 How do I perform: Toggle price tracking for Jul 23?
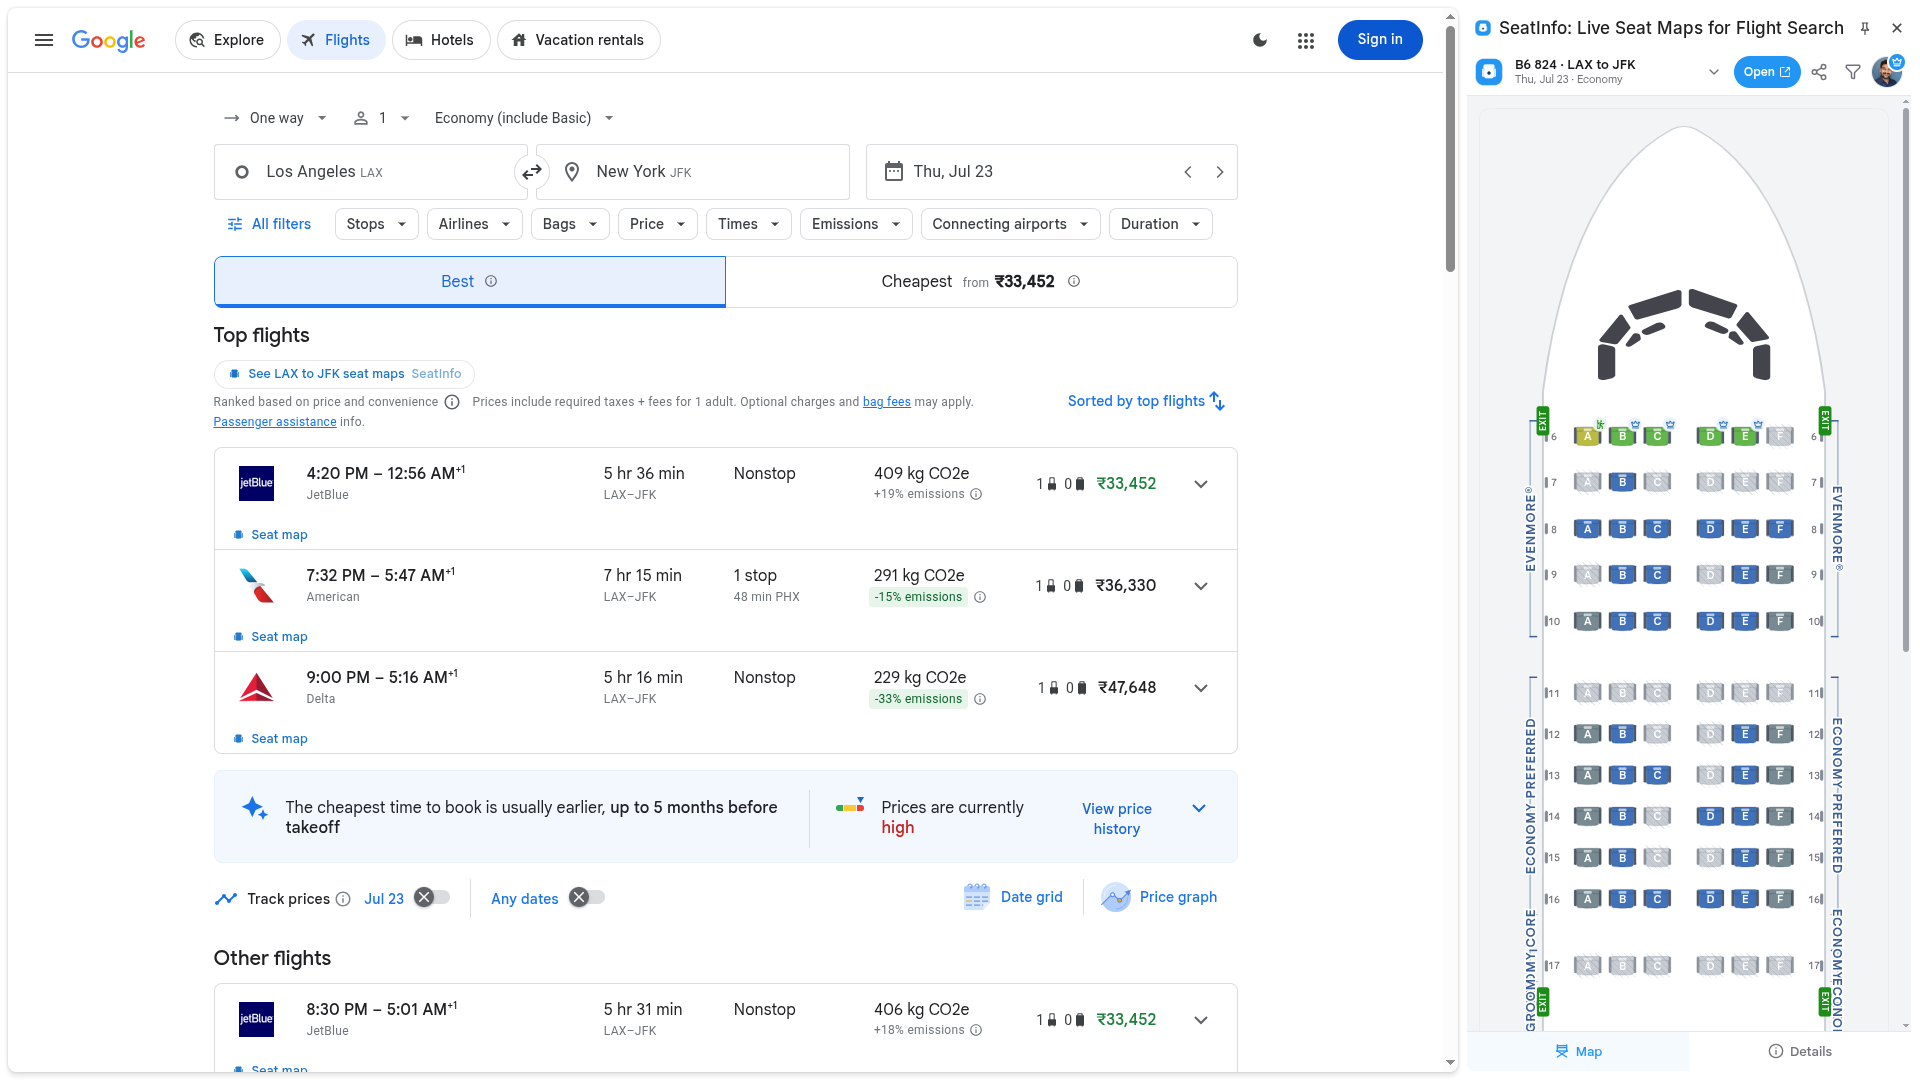[433, 898]
